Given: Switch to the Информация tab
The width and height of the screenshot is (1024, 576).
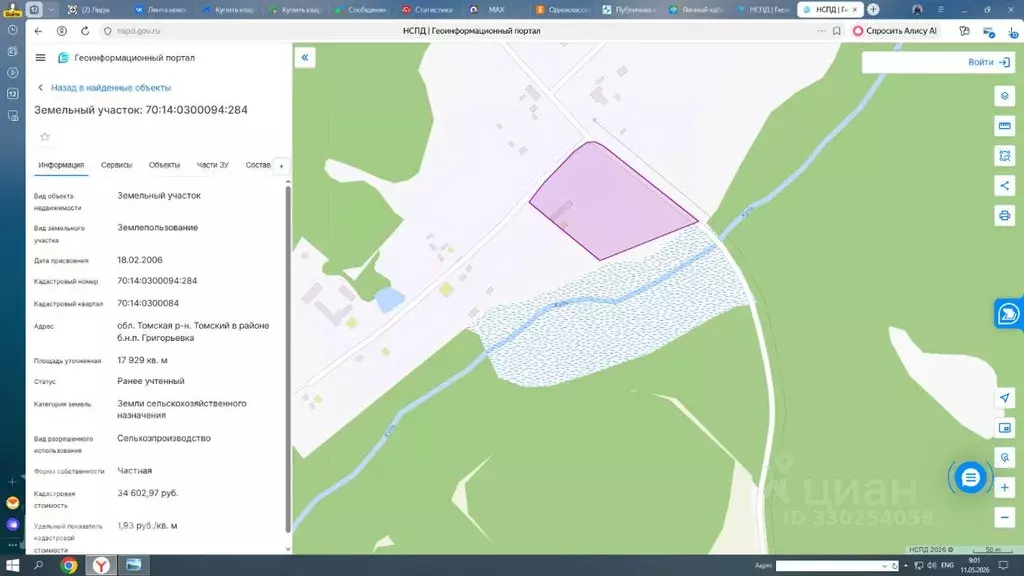Looking at the screenshot, I should (x=61, y=165).
